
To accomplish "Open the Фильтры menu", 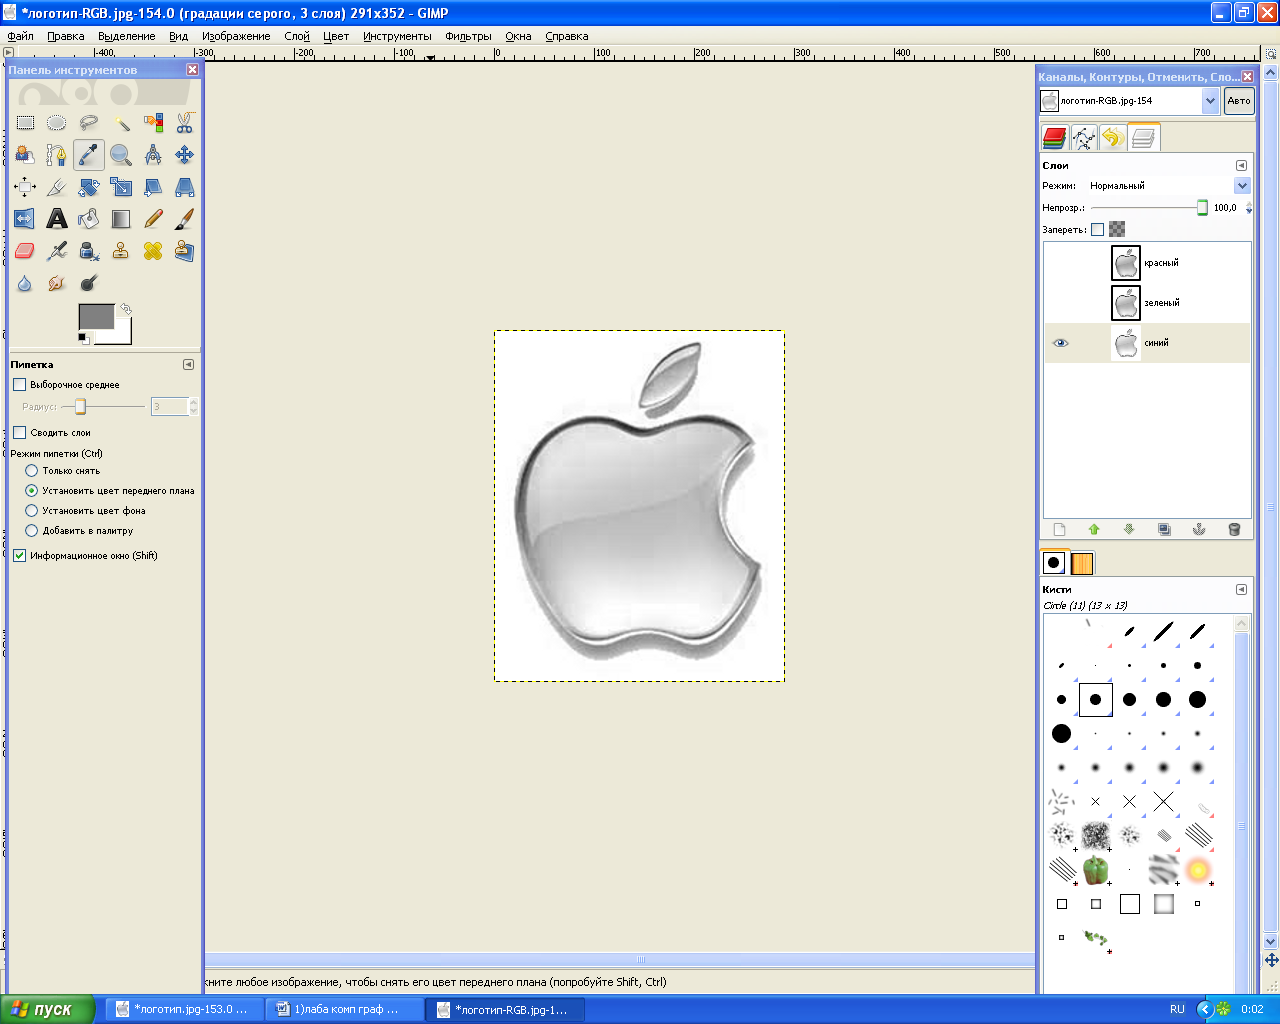I will (469, 36).
